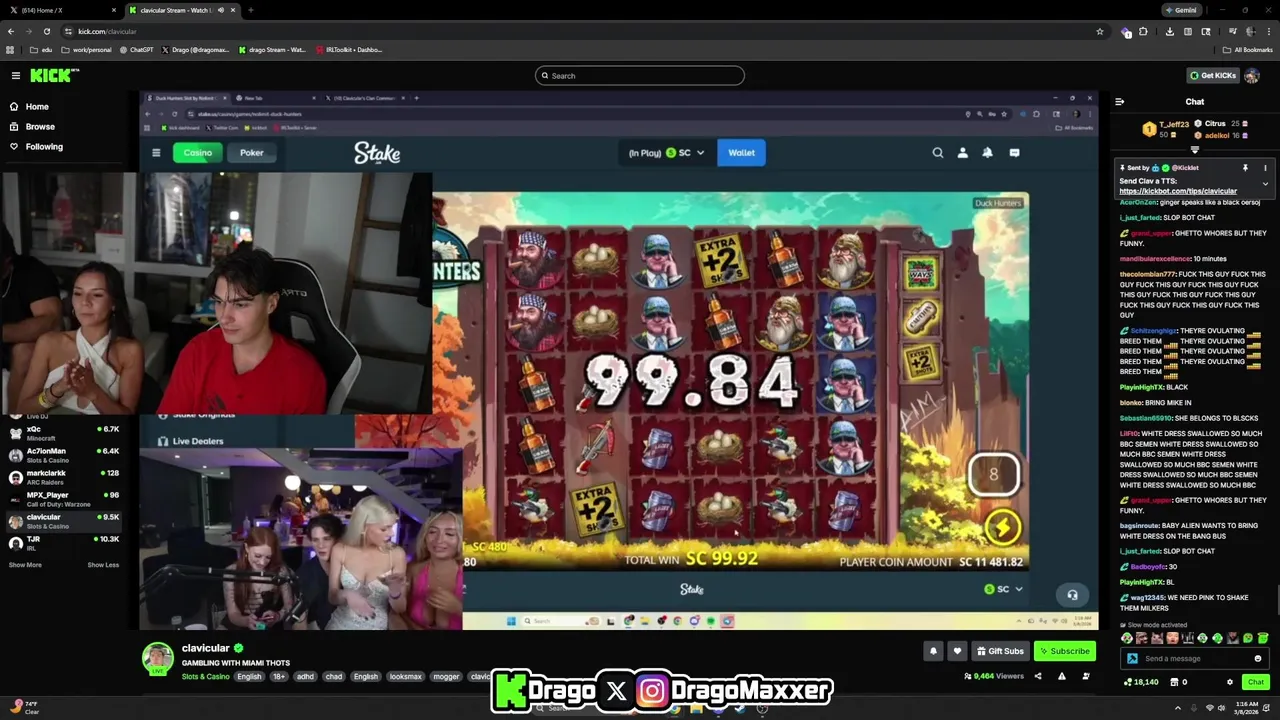Screen dimensions: 1280x720
Task: Open Chrome downloads icon
Action: [1169, 31]
